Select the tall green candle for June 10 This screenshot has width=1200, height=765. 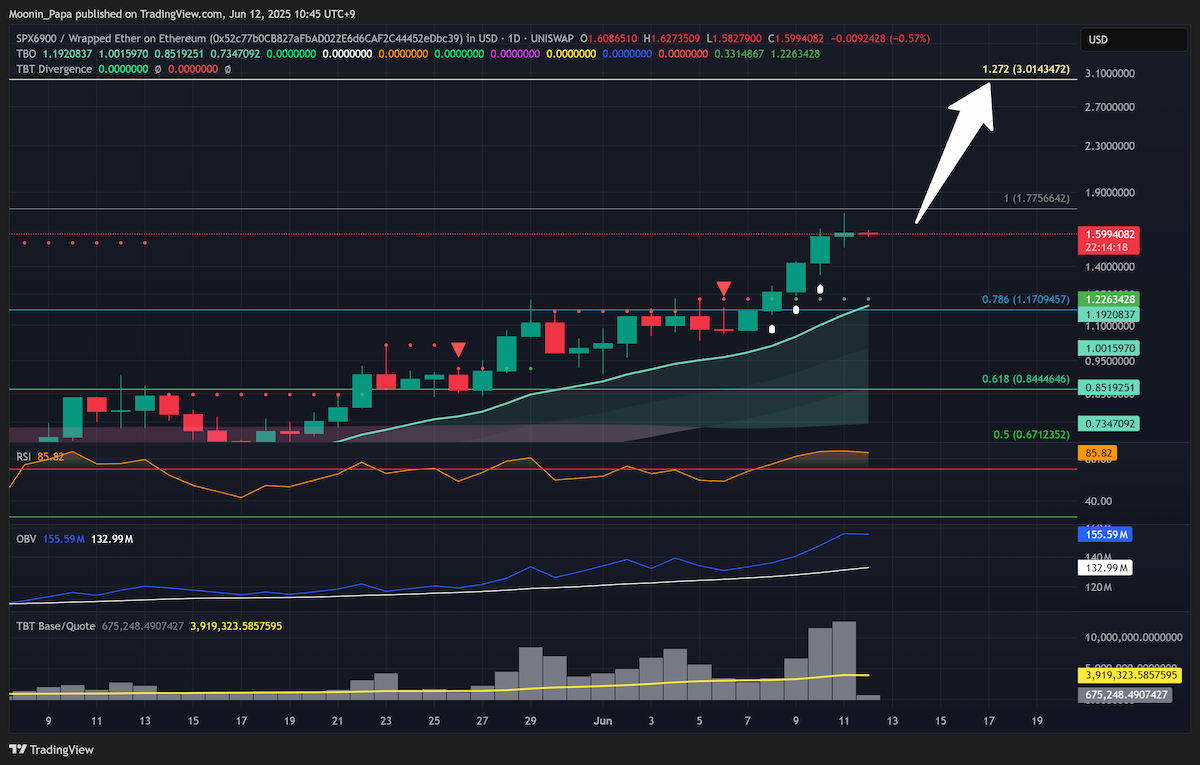(x=821, y=248)
